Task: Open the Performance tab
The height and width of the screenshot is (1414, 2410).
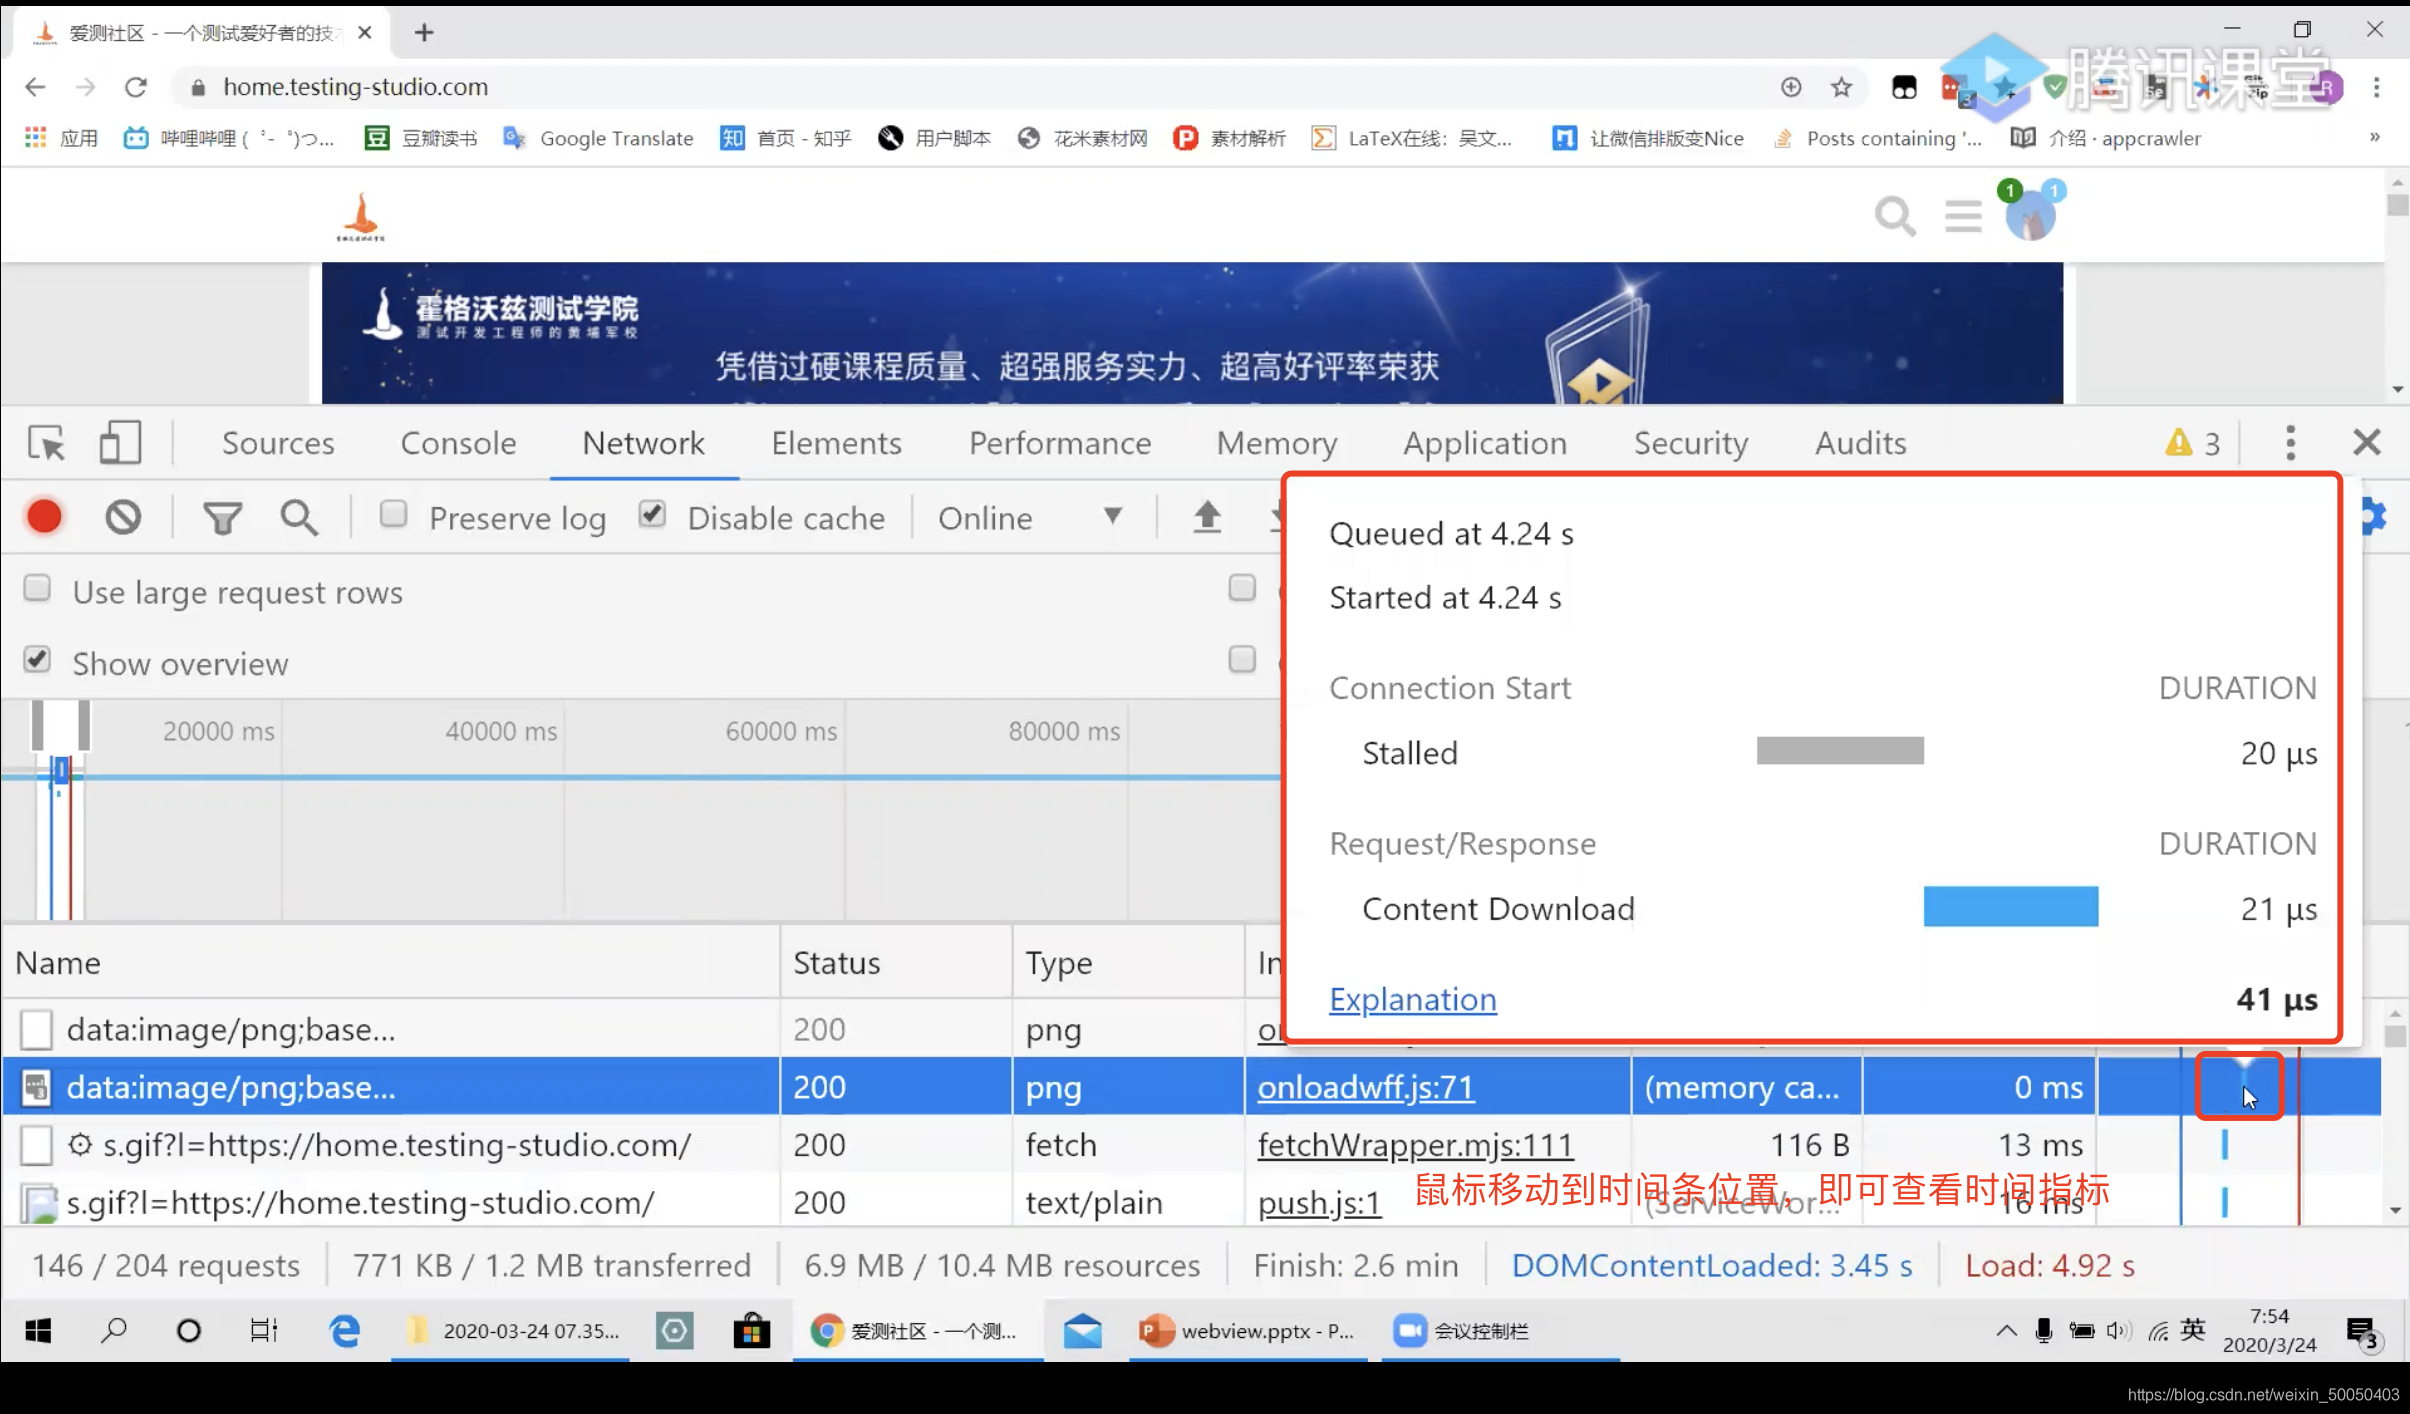Action: coord(1059,443)
